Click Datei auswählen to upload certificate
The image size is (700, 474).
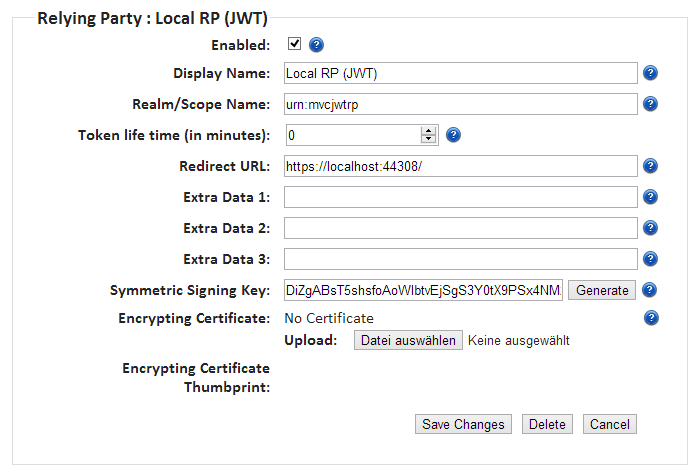[408, 341]
